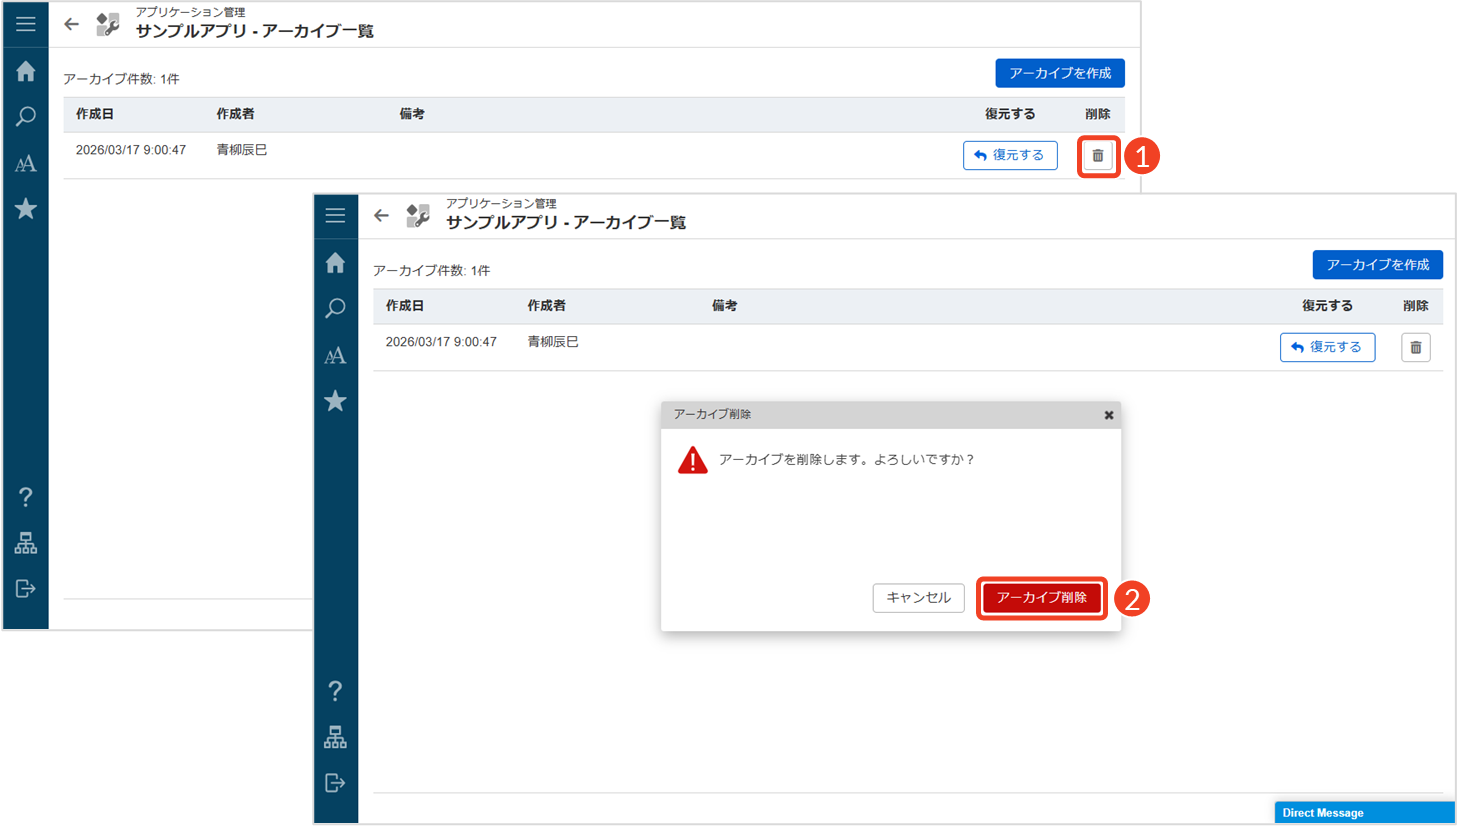Click the back arrow in the front window header

click(x=381, y=216)
